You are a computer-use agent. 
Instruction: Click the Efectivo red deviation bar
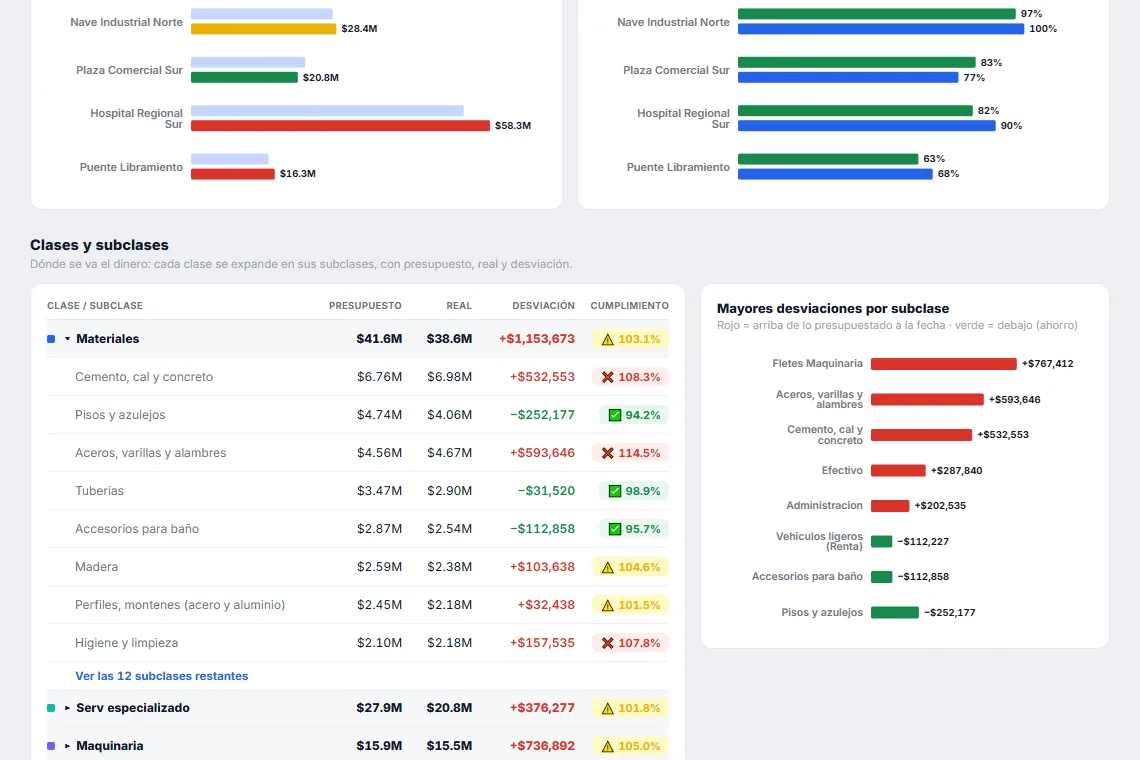click(x=898, y=471)
